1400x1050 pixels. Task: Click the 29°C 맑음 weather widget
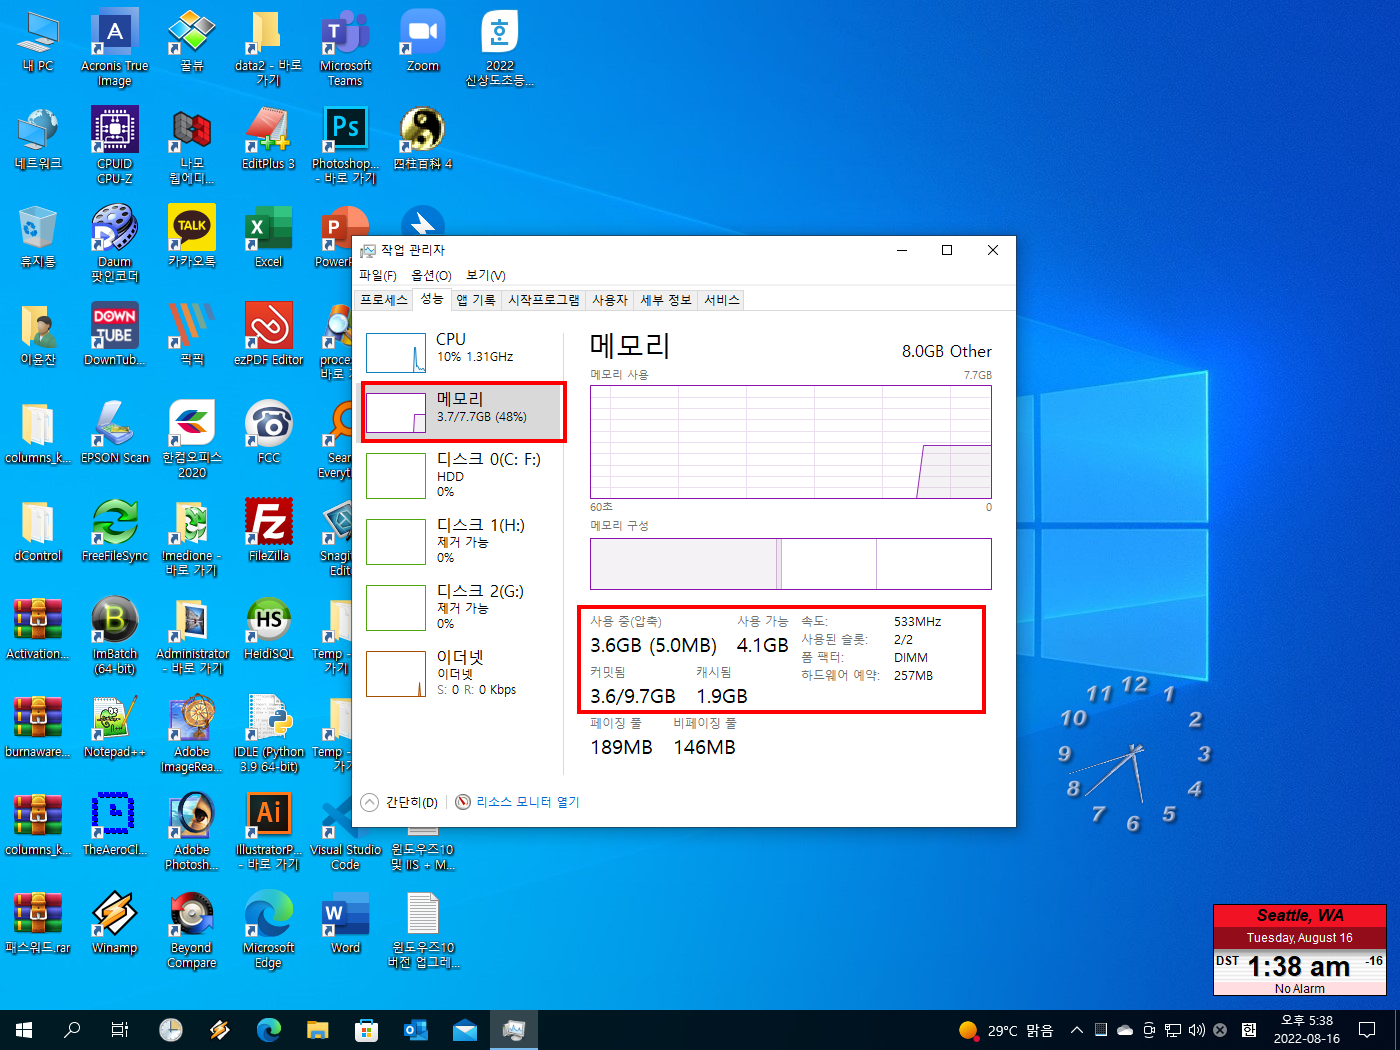pos(1006,1030)
